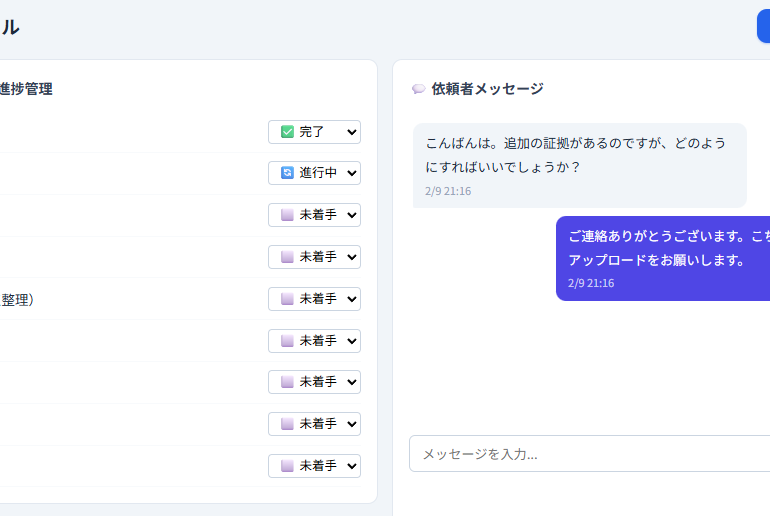Open the 完了 status dropdown
Viewport: 770px width, 516px height.
(314, 132)
